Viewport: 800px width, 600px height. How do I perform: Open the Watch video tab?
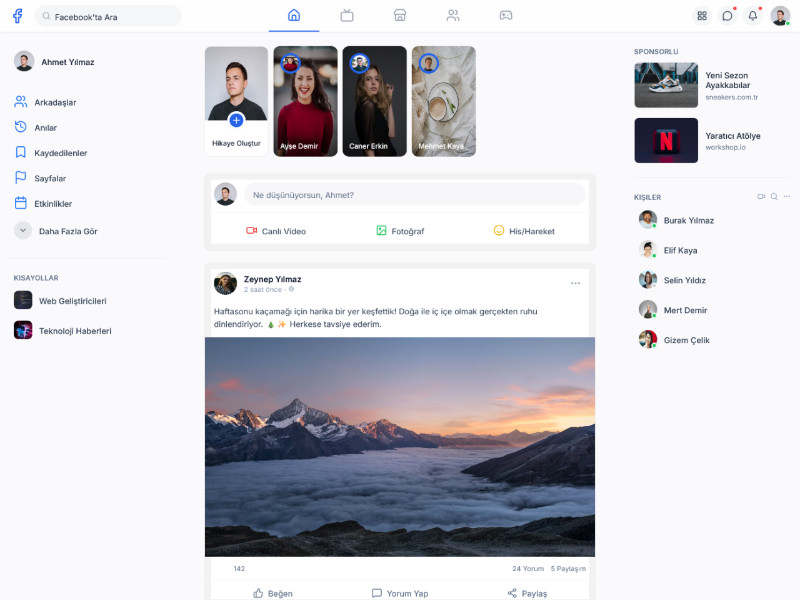(347, 16)
